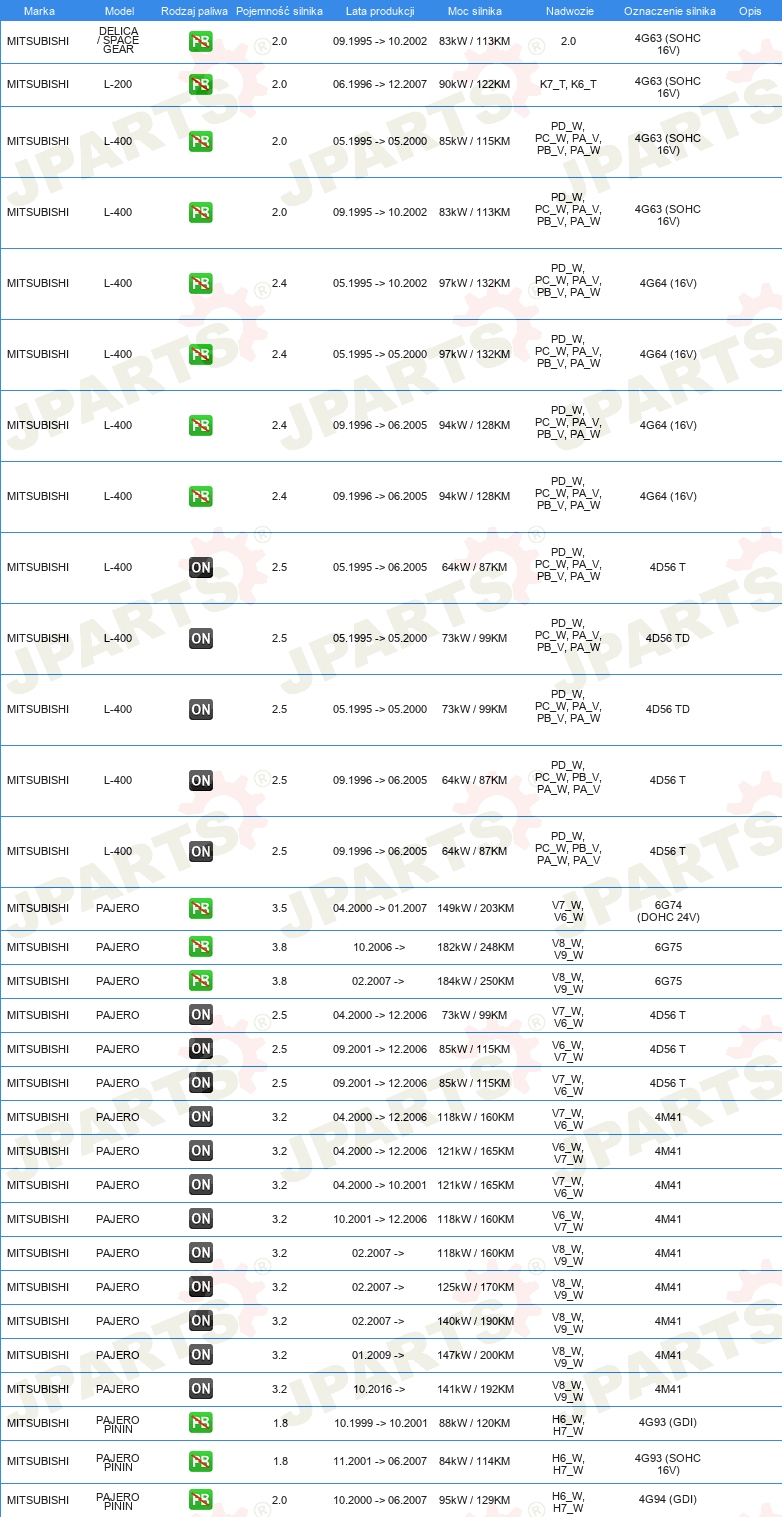Click the '06.1996 -> 12.2007' production years cell
Image resolution: width=782 pixels, height=1517 pixels.
point(380,84)
